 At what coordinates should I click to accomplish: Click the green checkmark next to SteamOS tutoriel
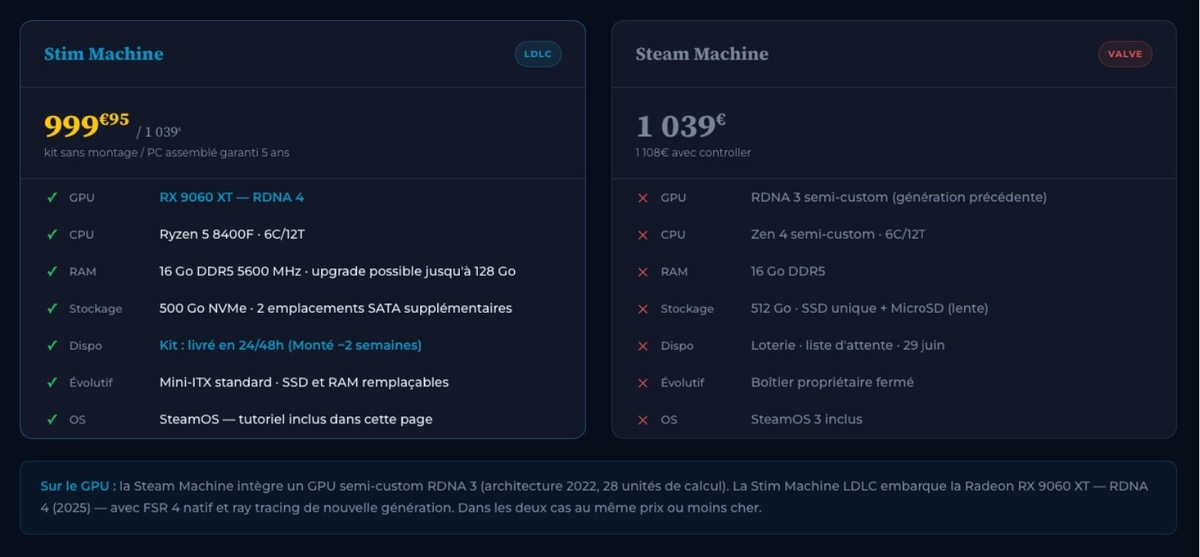(x=52, y=419)
